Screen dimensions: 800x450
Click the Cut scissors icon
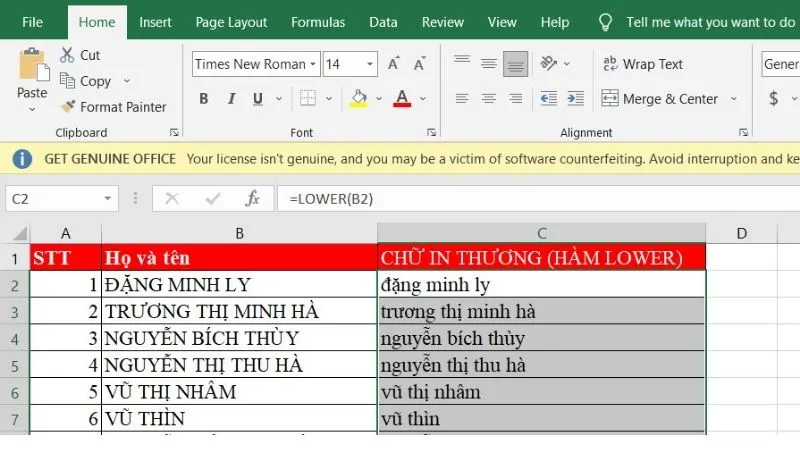(x=67, y=55)
